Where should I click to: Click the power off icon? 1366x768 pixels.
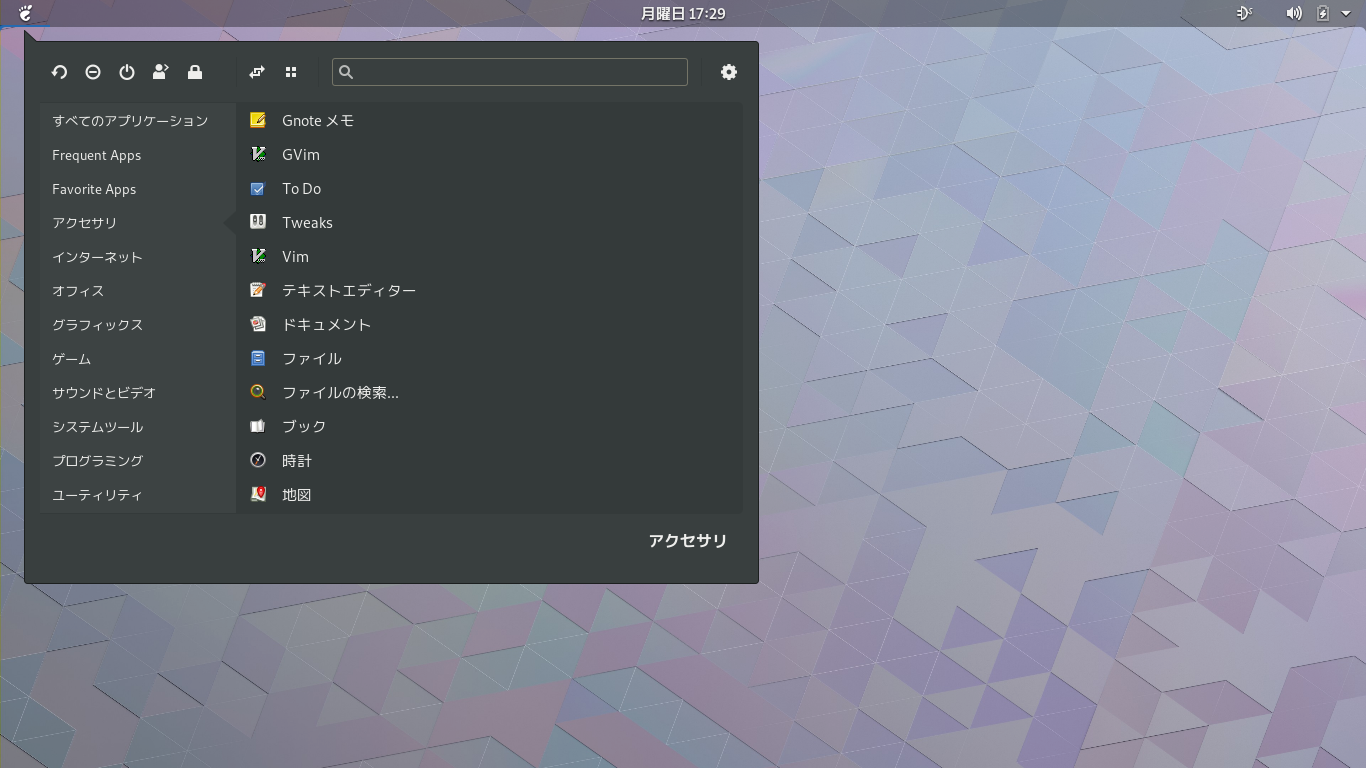pyautogui.click(x=127, y=72)
